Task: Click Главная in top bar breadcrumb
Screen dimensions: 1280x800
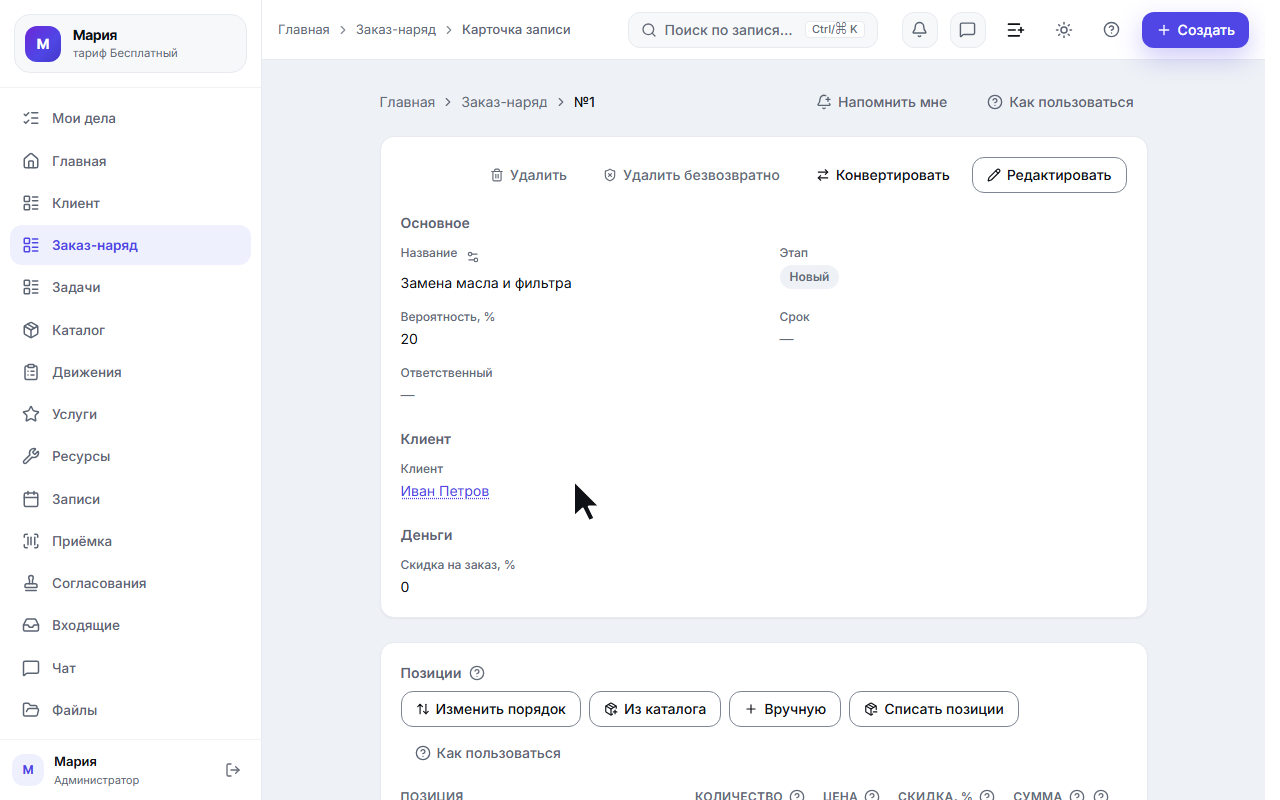Action: (x=304, y=30)
